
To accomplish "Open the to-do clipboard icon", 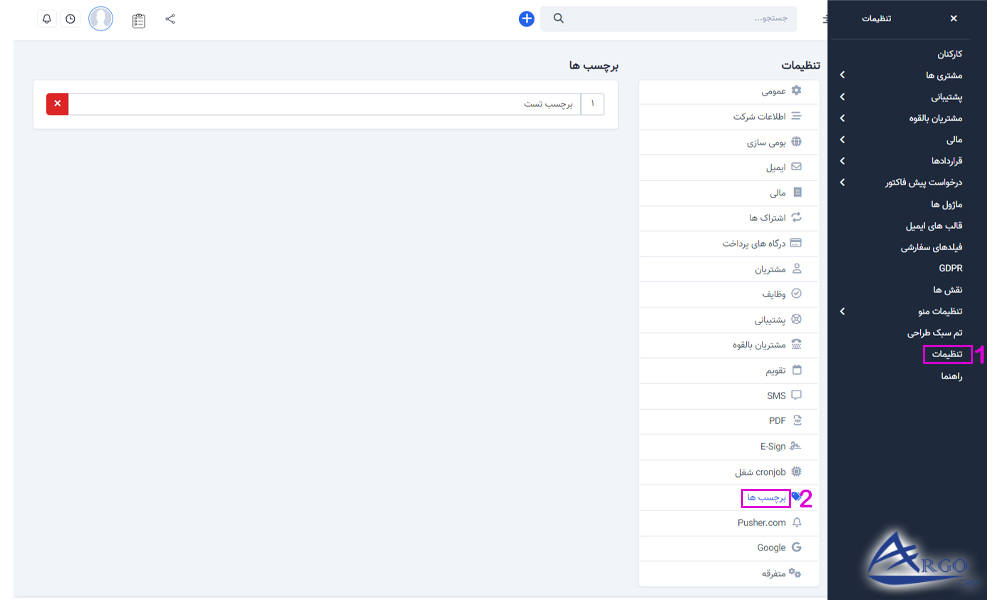I will pos(138,18).
